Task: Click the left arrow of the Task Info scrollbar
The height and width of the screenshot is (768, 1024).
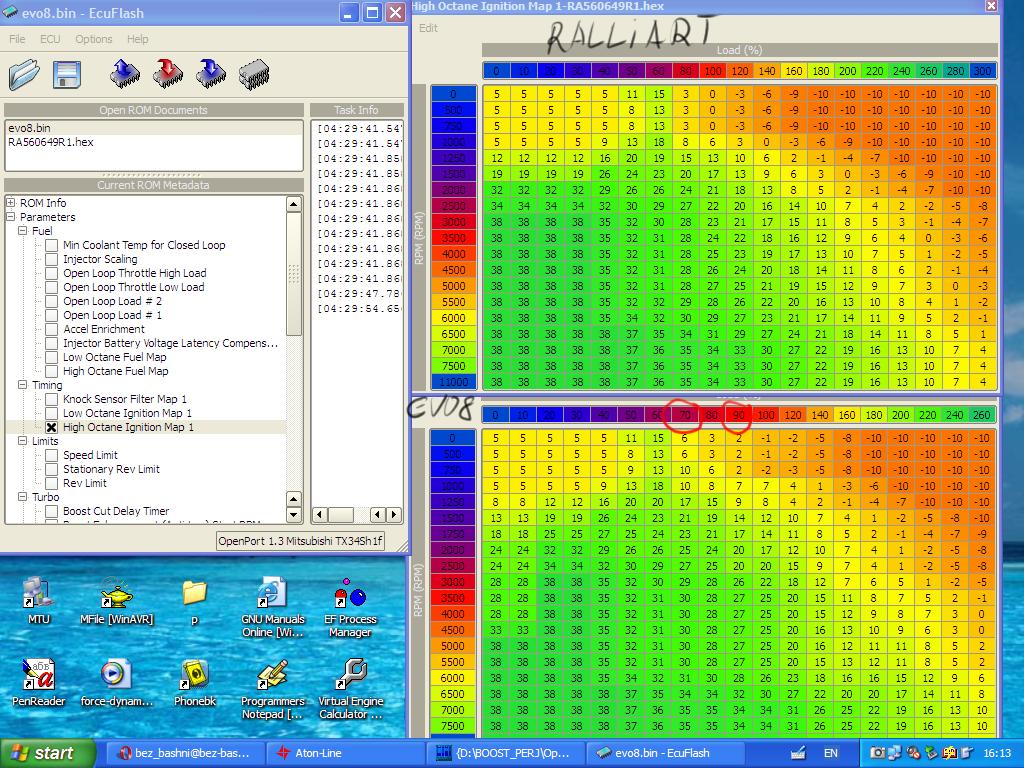Action: point(319,515)
